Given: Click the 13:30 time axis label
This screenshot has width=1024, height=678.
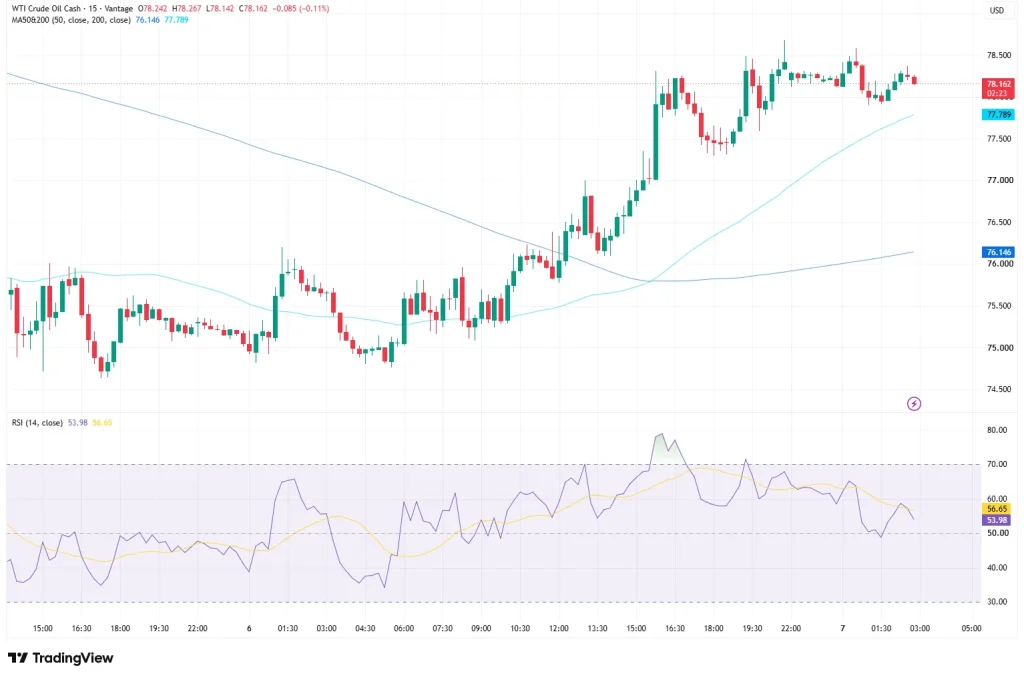Looking at the screenshot, I should coord(597,628).
